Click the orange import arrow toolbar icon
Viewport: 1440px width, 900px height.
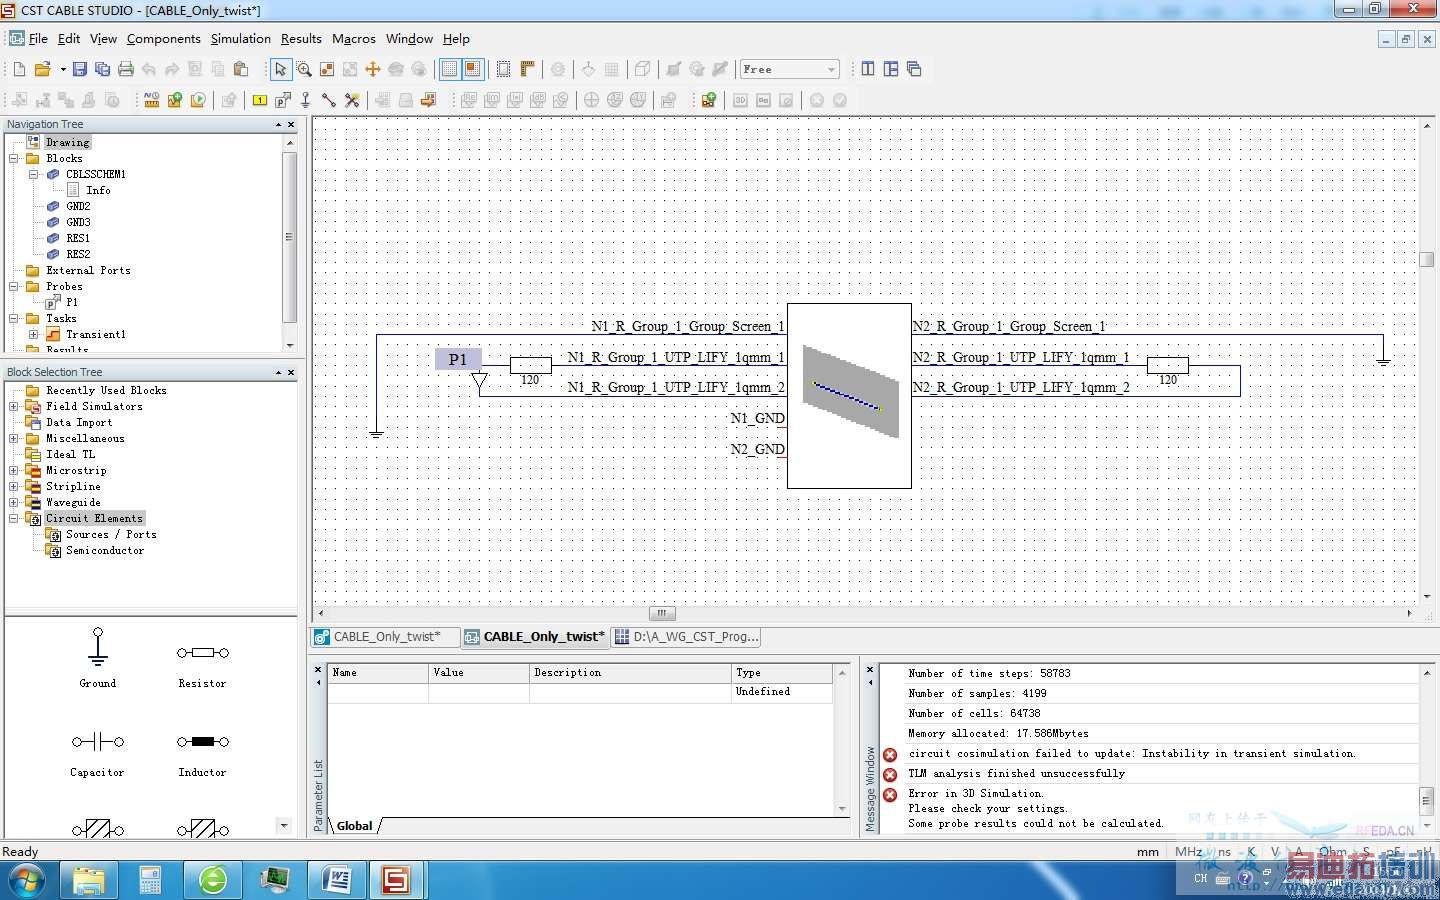point(429,100)
